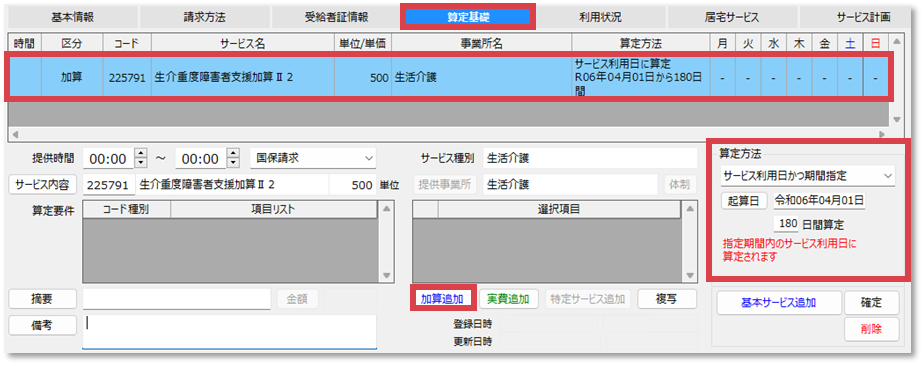Viewport: 924px width, 366px height.
Task: Click the 180 日間算定 field
Action: point(786,224)
